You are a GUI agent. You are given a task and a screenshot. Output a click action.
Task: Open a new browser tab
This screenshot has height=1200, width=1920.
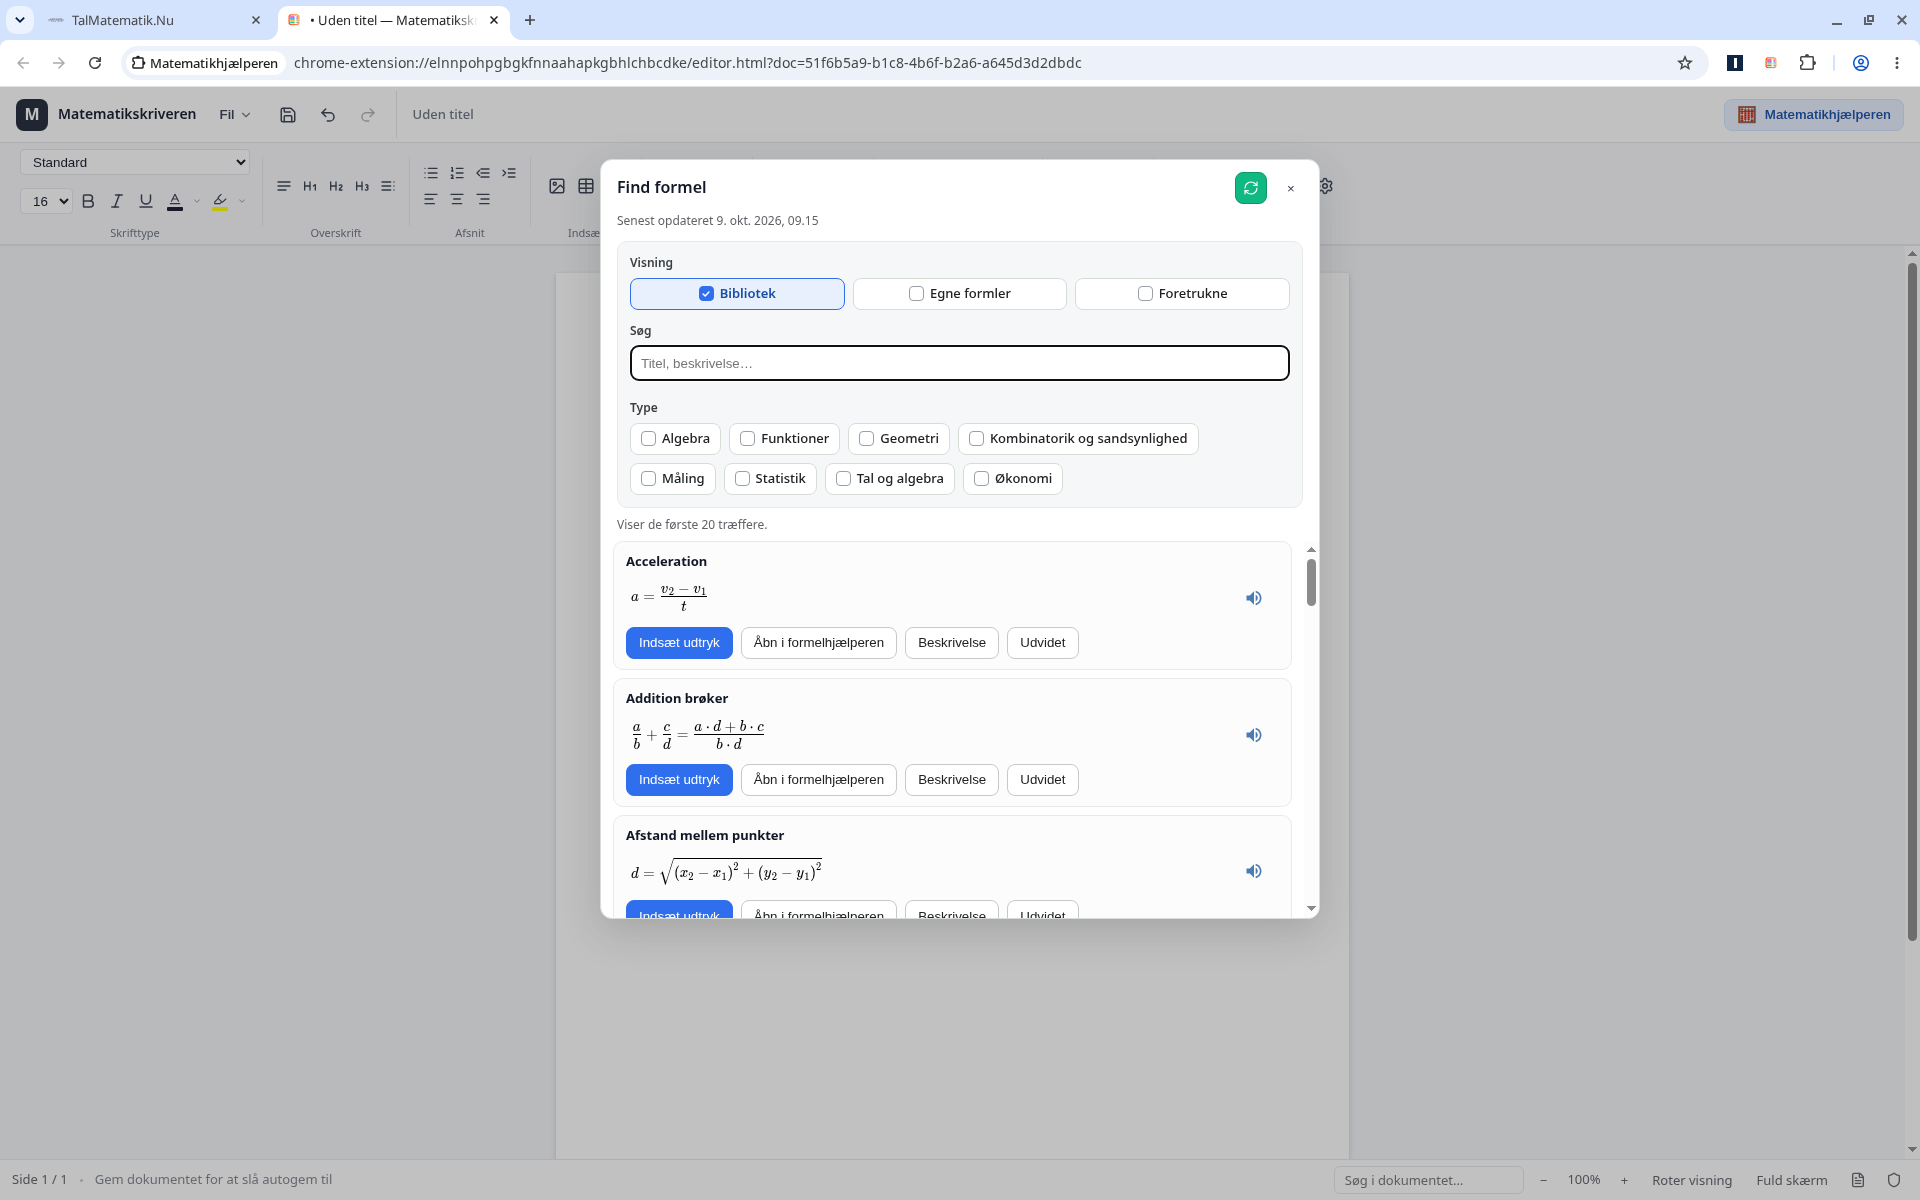click(530, 20)
